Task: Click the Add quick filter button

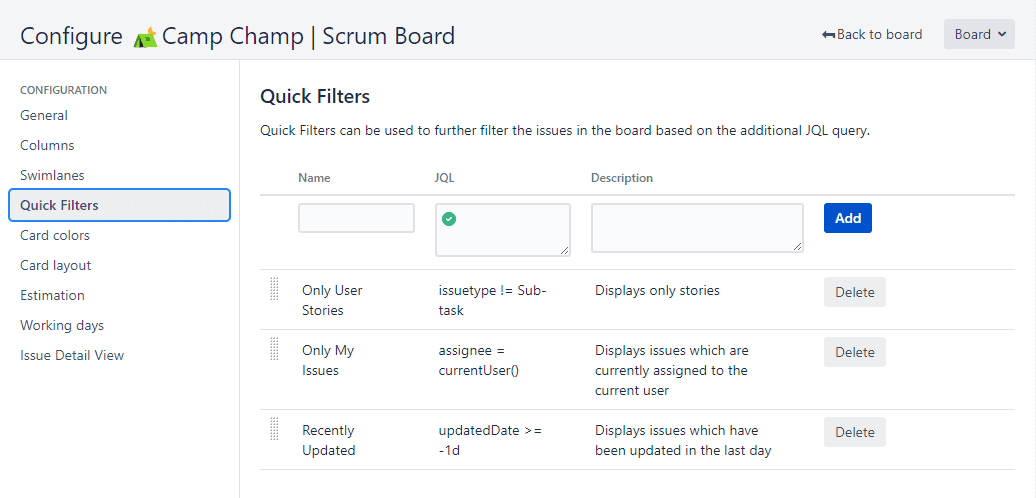Action: [848, 218]
